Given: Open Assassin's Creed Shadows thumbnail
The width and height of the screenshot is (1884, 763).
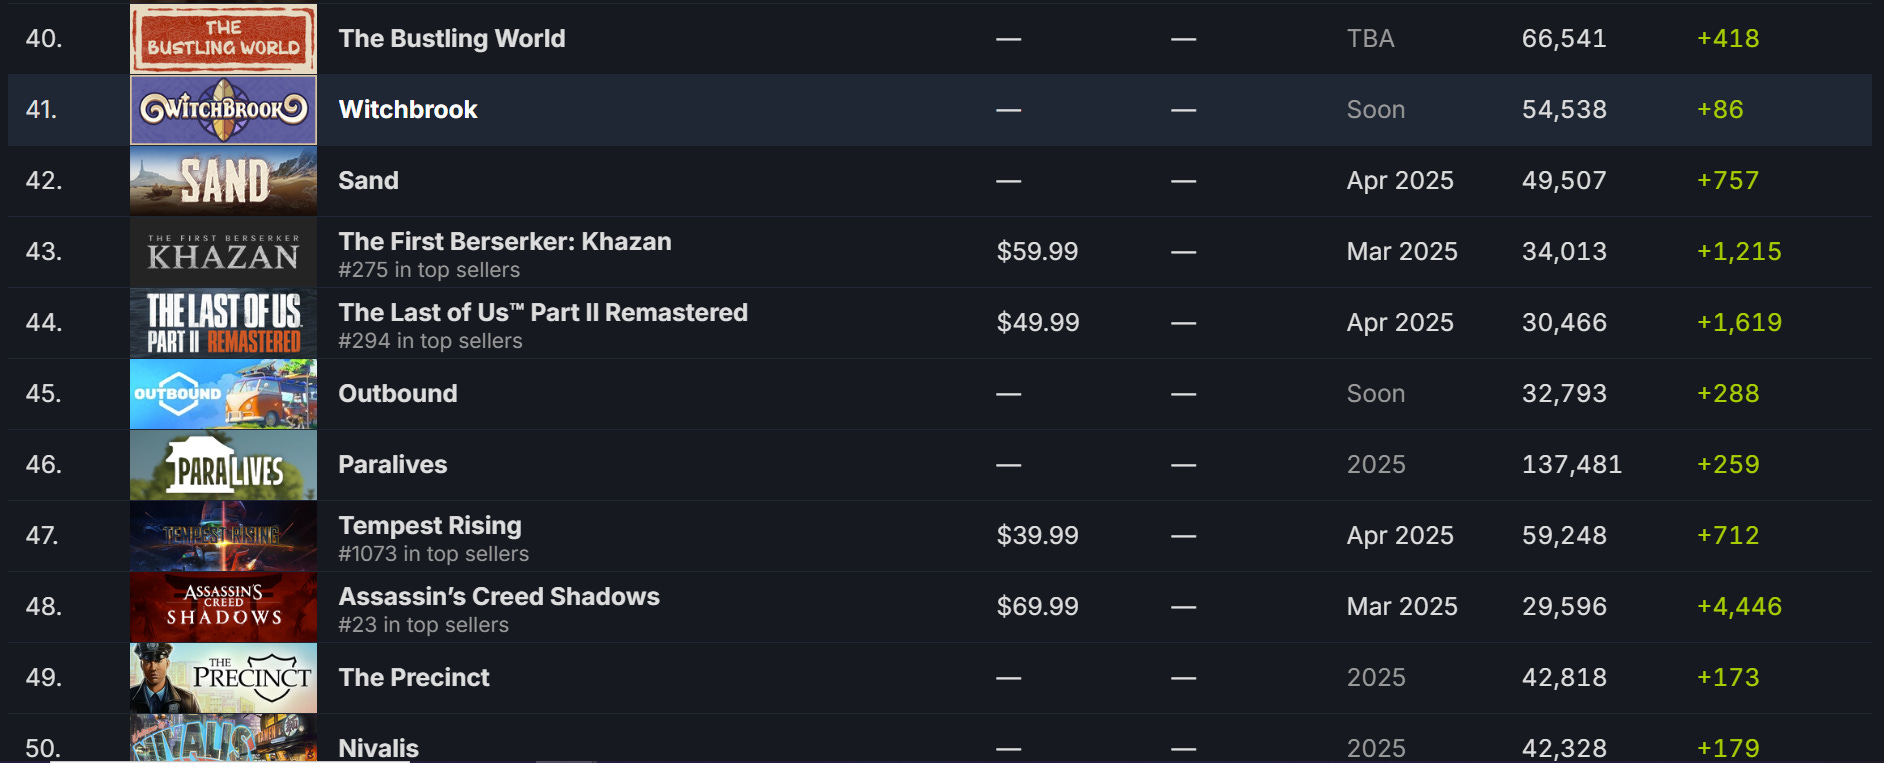Looking at the screenshot, I should (x=223, y=607).
